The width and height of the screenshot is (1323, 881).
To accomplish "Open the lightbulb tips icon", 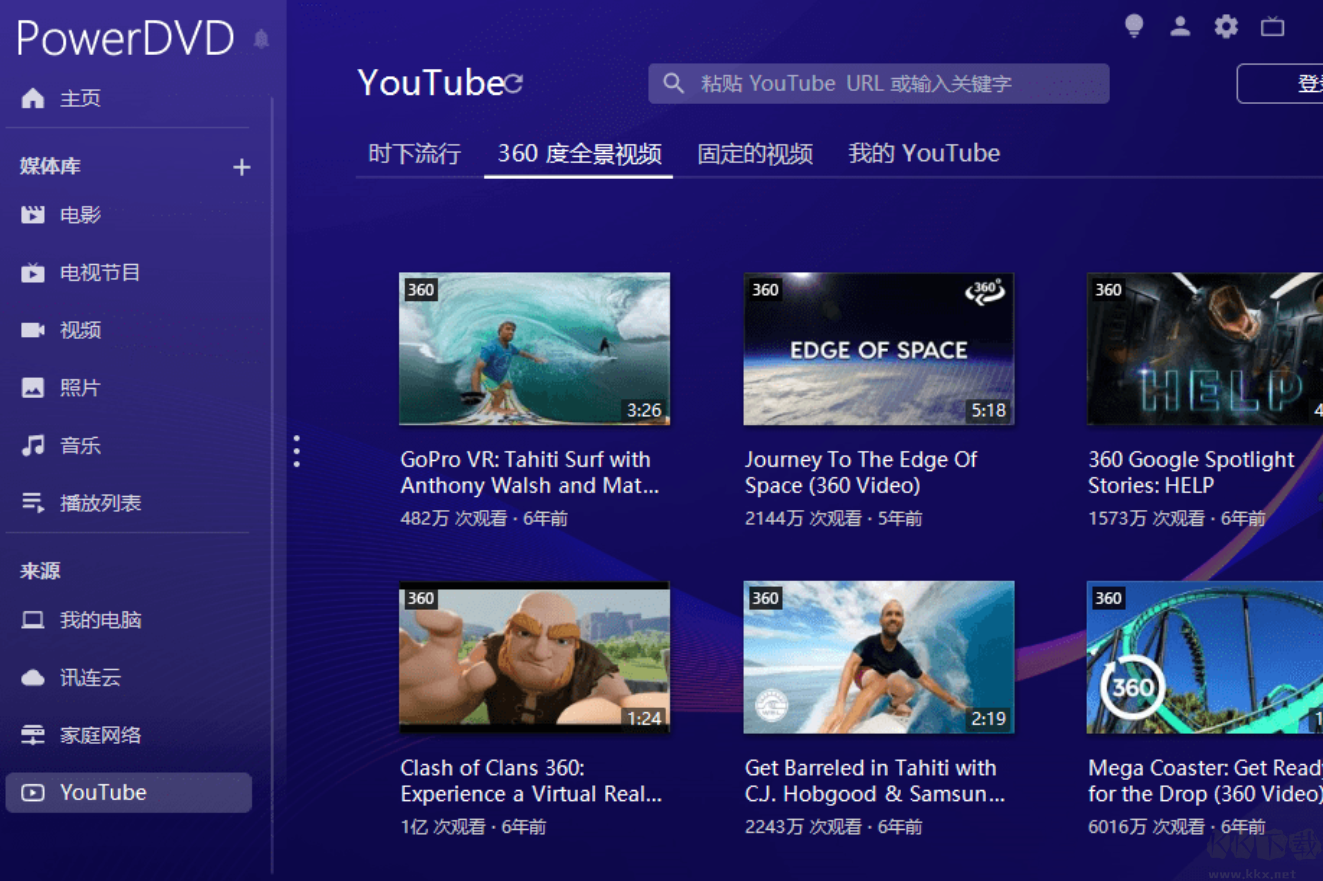I will pos(1134,26).
